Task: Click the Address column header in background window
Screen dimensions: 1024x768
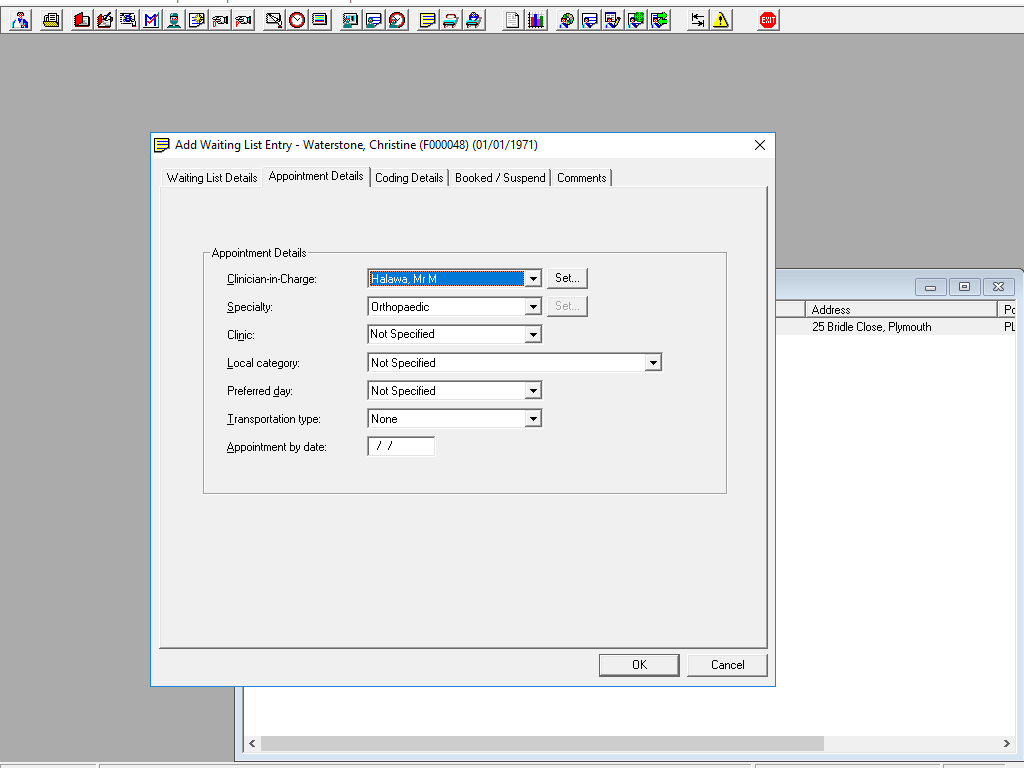Action: coord(901,310)
